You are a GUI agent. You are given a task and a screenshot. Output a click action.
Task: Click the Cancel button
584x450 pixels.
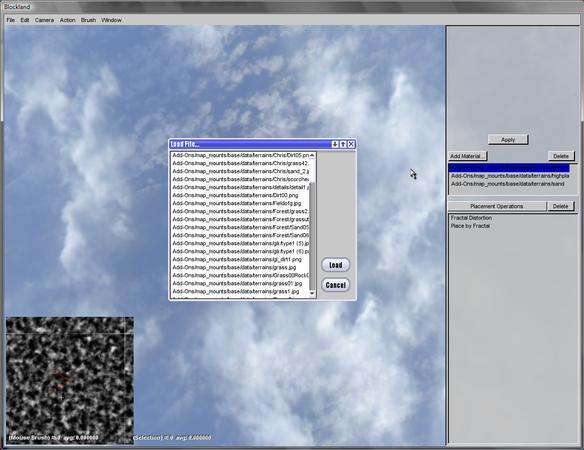pos(336,285)
